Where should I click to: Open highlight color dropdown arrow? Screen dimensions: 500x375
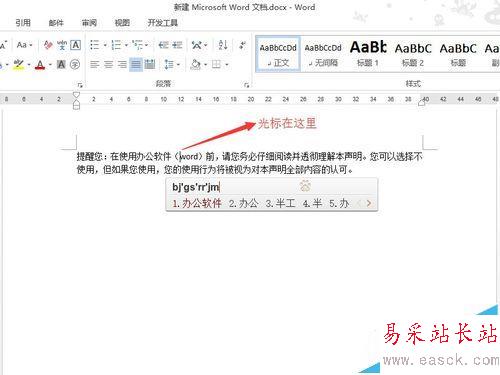[x=29, y=64]
